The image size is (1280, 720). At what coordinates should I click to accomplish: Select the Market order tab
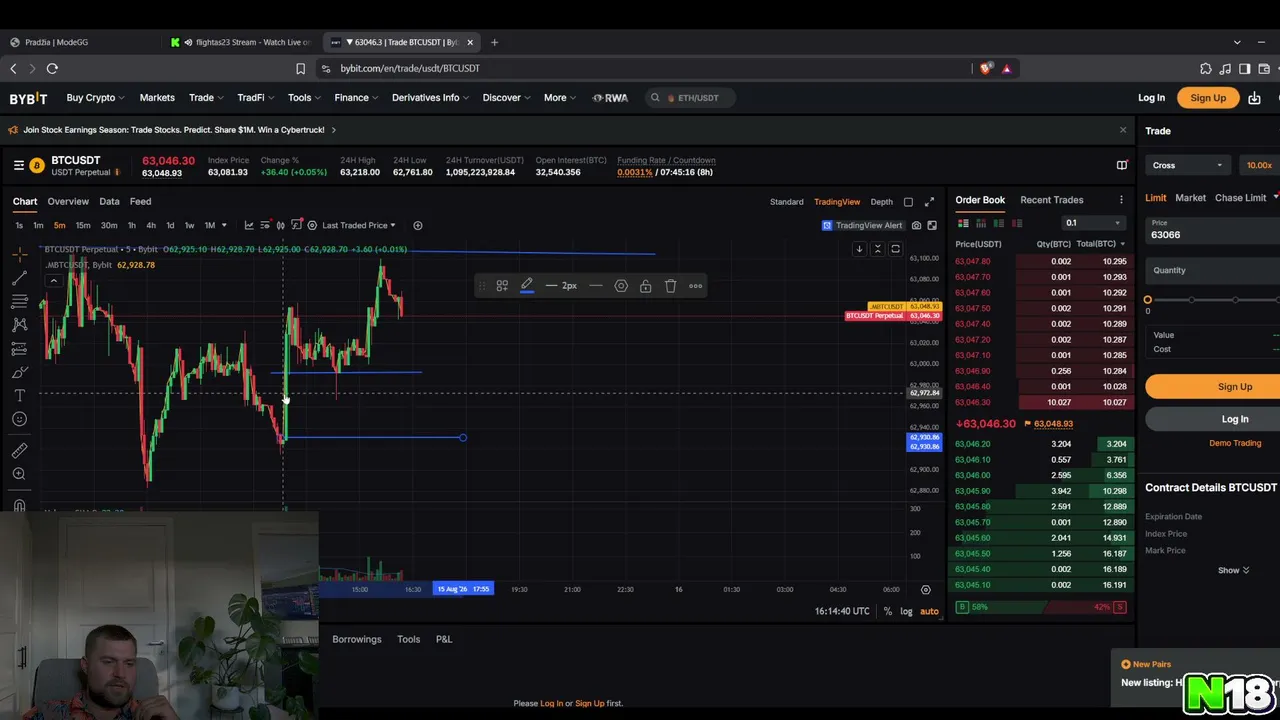click(x=1190, y=198)
